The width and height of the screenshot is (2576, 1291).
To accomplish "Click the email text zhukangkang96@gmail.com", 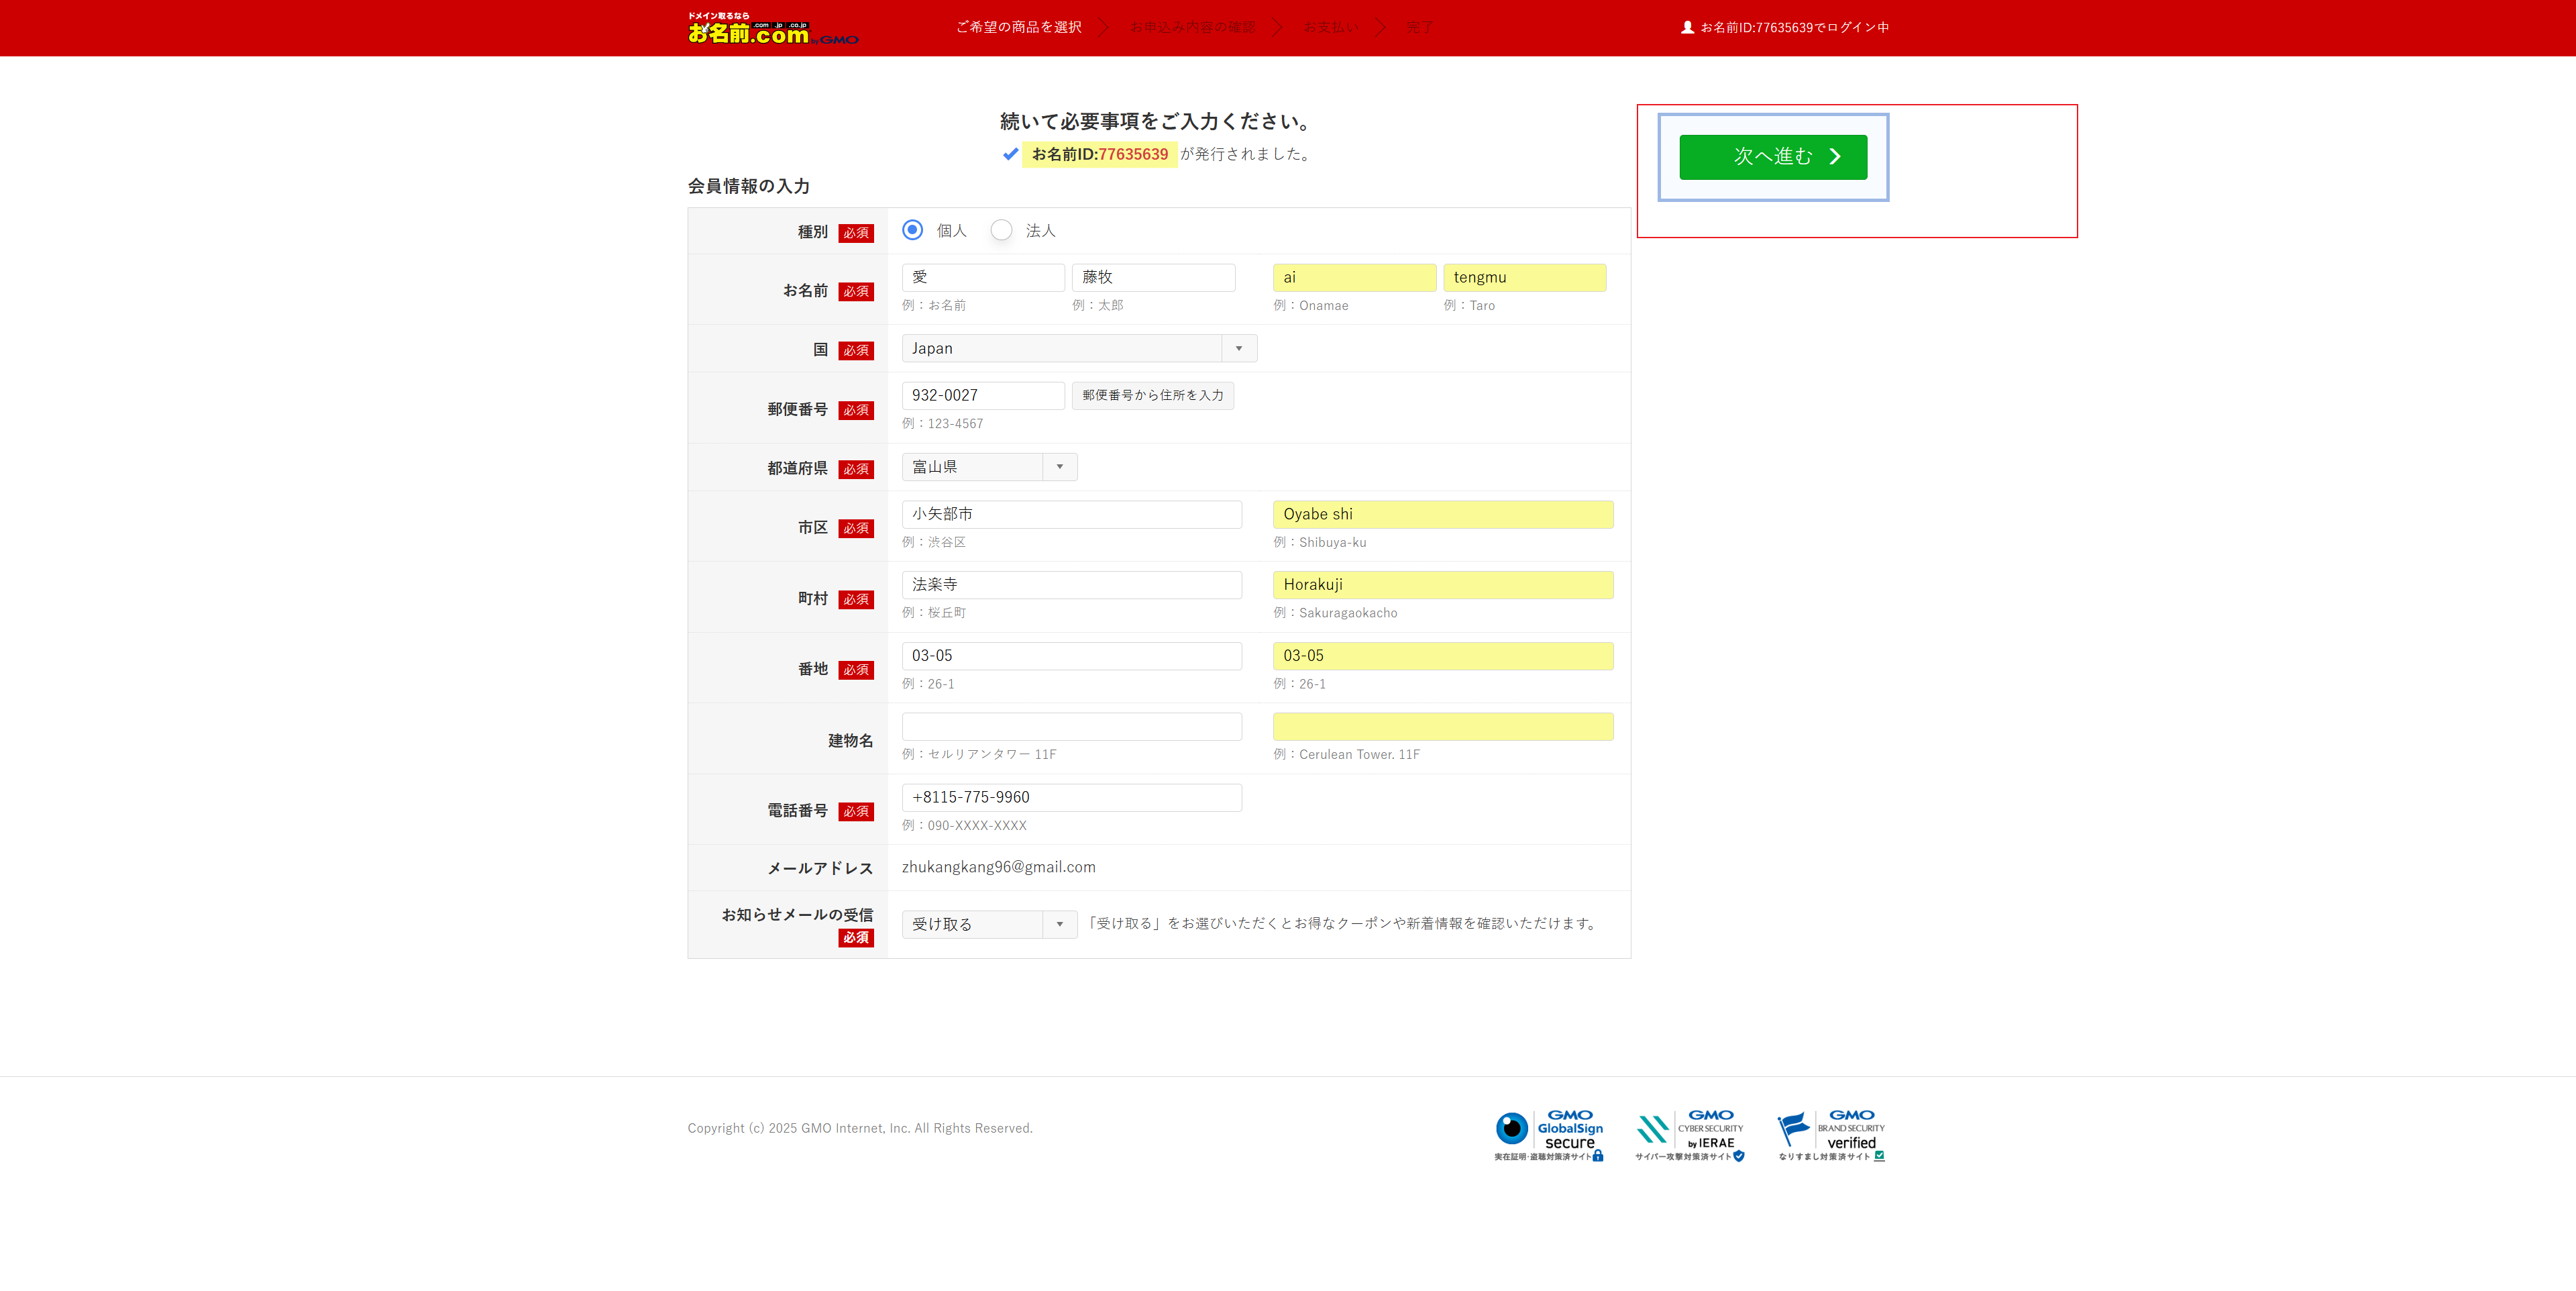I will [x=998, y=867].
